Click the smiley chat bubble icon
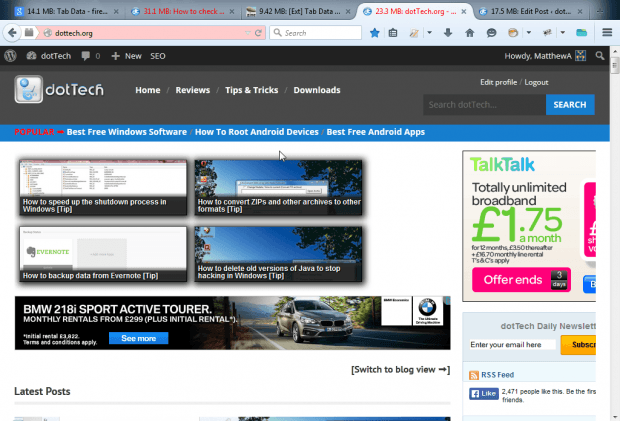Screen dimensions: 620x421 click(491, 33)
